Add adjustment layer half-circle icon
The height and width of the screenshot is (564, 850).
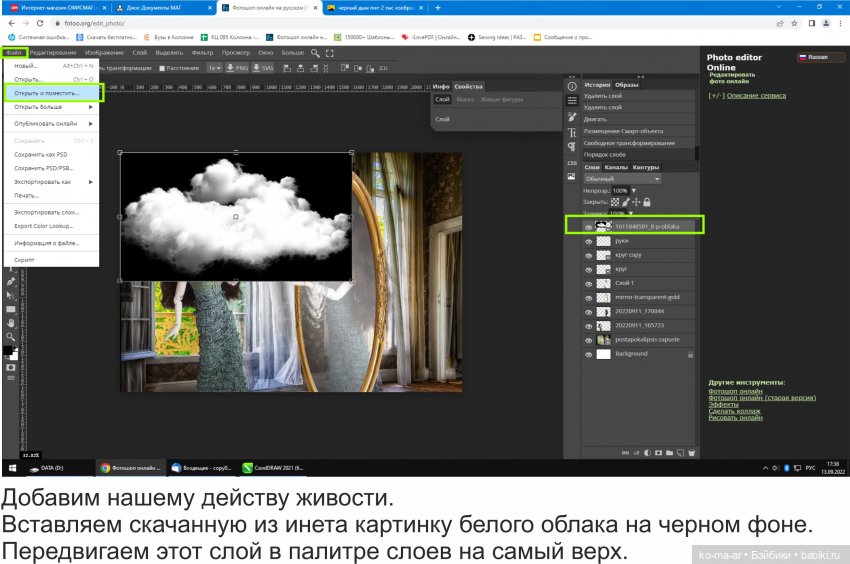pyautogui.click(x=647, y=453)
